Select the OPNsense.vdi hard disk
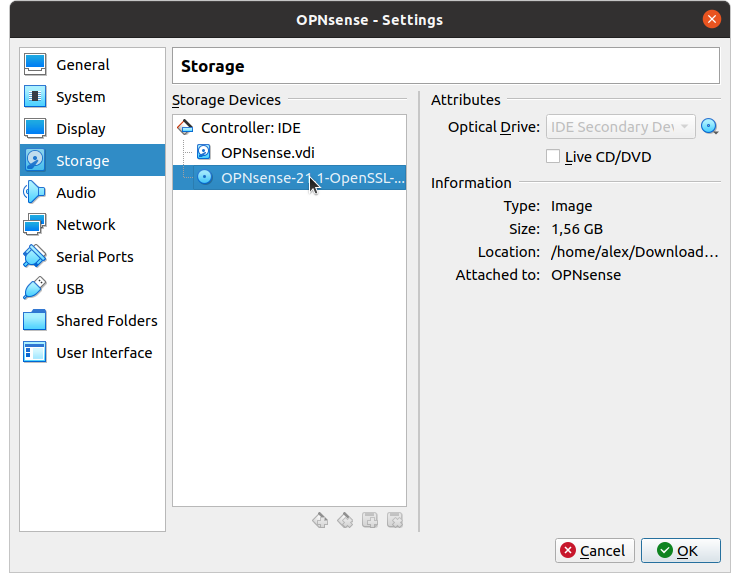 pyautogui.click(x=289, y=152)
